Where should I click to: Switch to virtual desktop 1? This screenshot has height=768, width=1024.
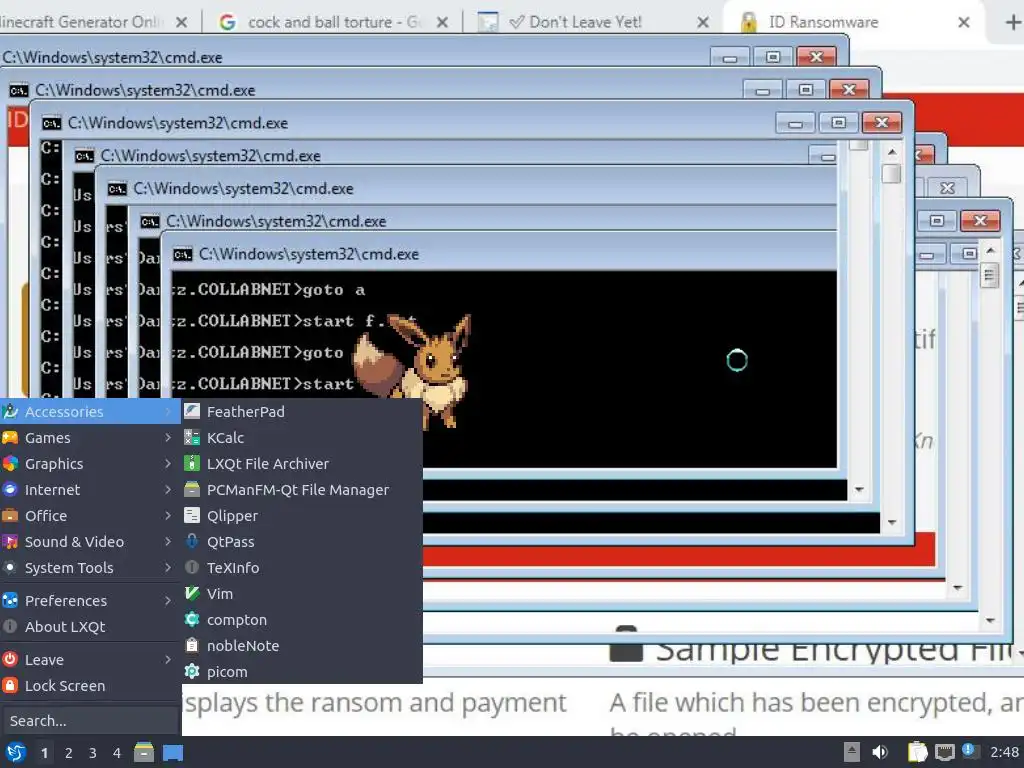[x=44, y=753]
